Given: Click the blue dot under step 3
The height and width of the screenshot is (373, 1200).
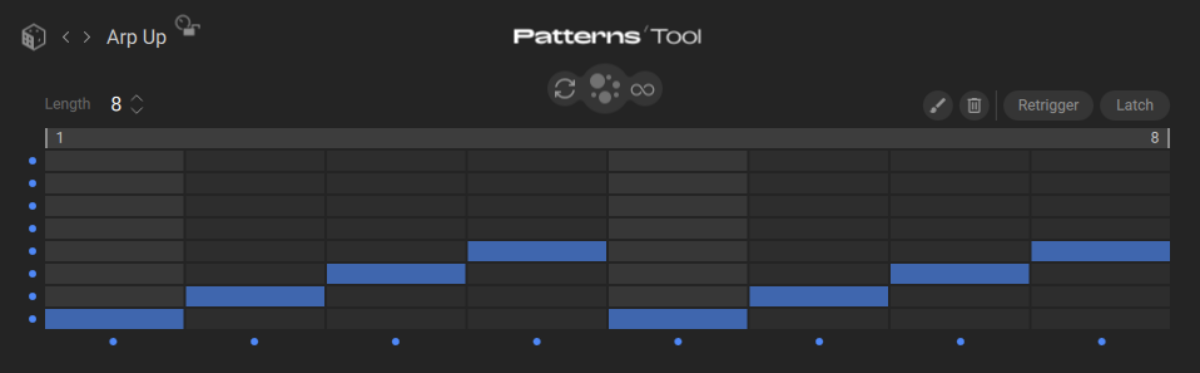Looking at the screenshot, I should pyautogui.click(x=396, y=342).
